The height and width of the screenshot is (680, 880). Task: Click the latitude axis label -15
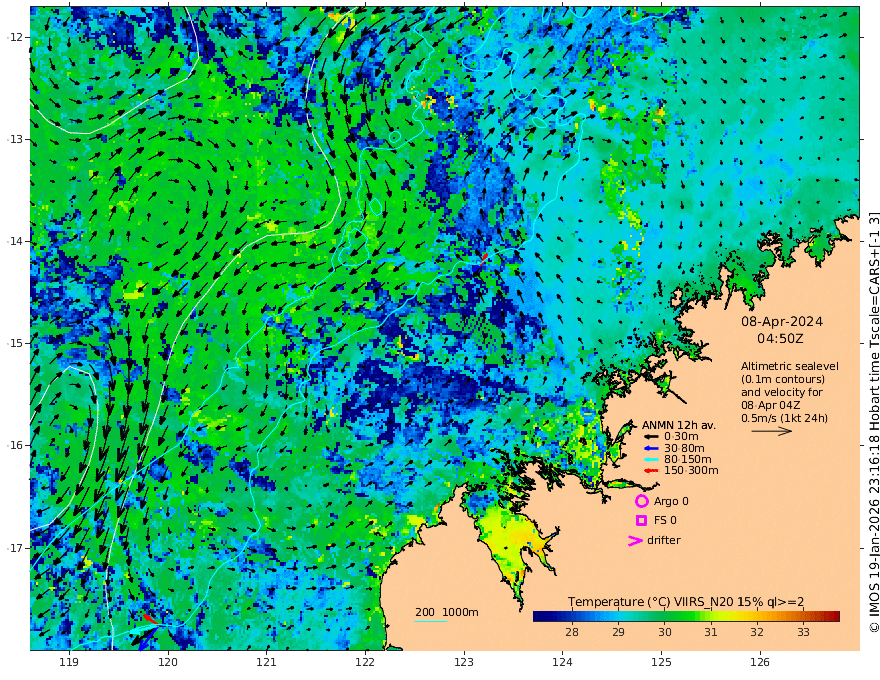click(15, 343)
